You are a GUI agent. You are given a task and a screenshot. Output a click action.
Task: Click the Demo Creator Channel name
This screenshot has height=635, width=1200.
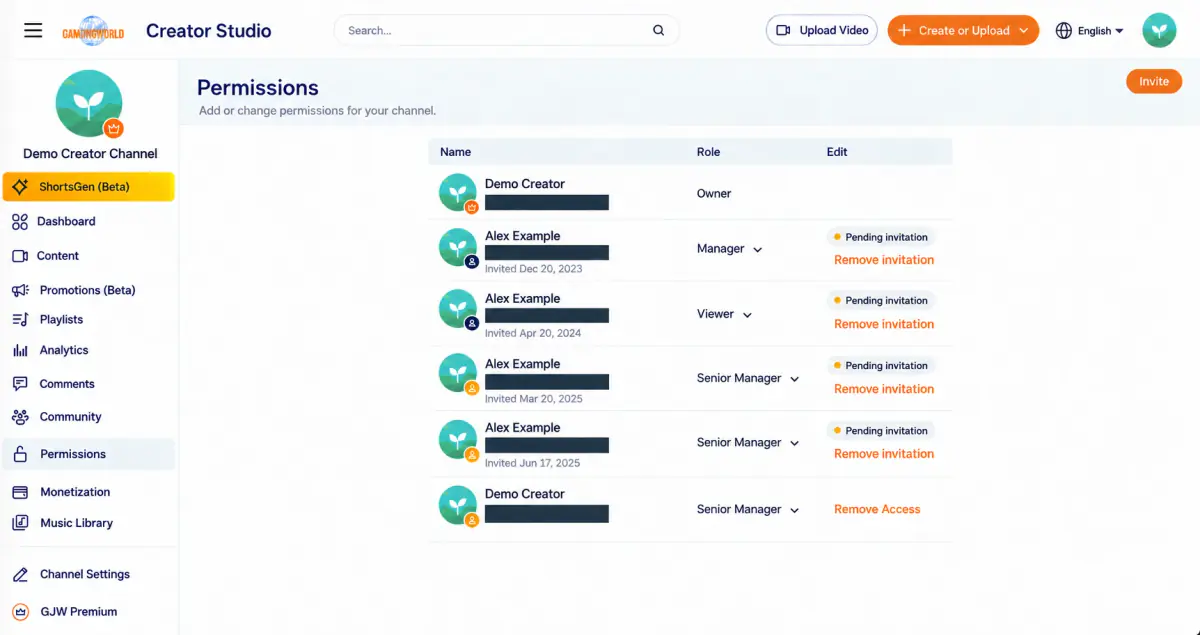(x=90, y=154)
